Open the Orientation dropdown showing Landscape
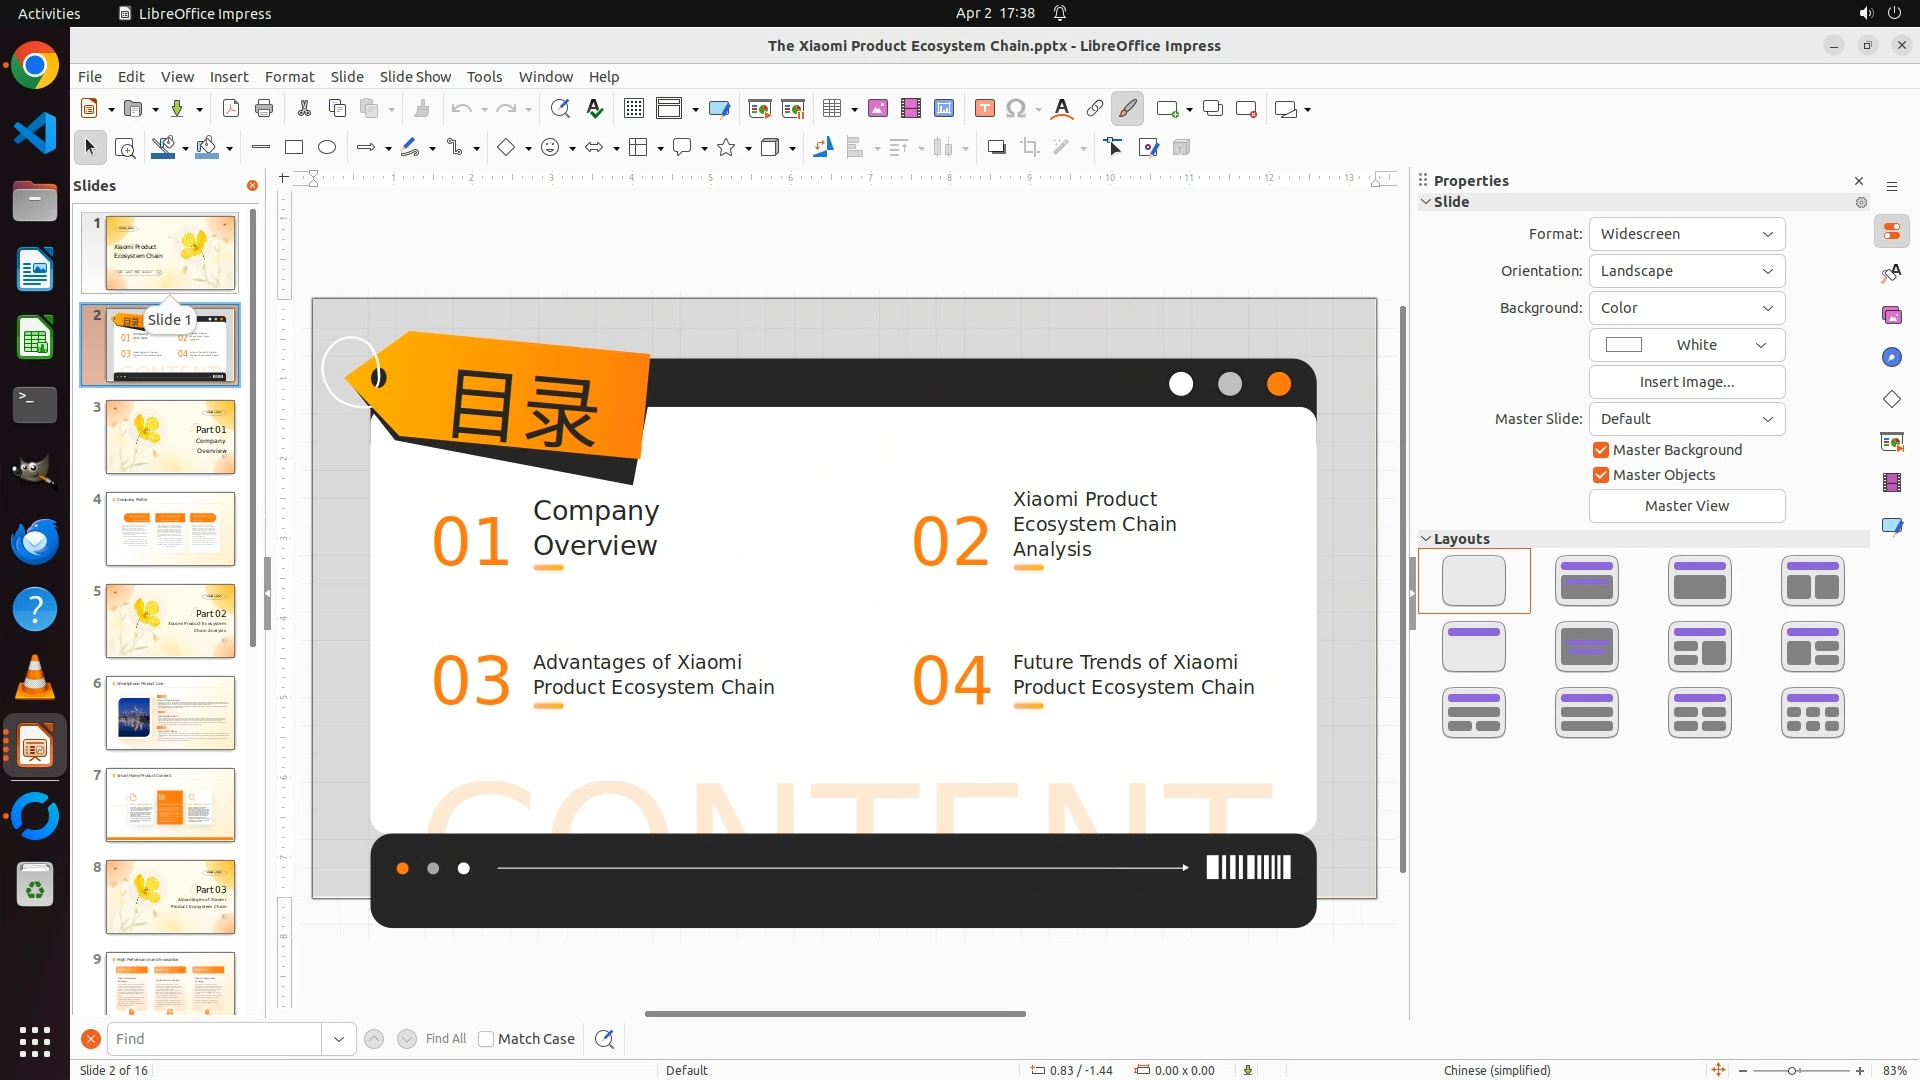The image size is (1920, 1080). (x=1686, y=271)
